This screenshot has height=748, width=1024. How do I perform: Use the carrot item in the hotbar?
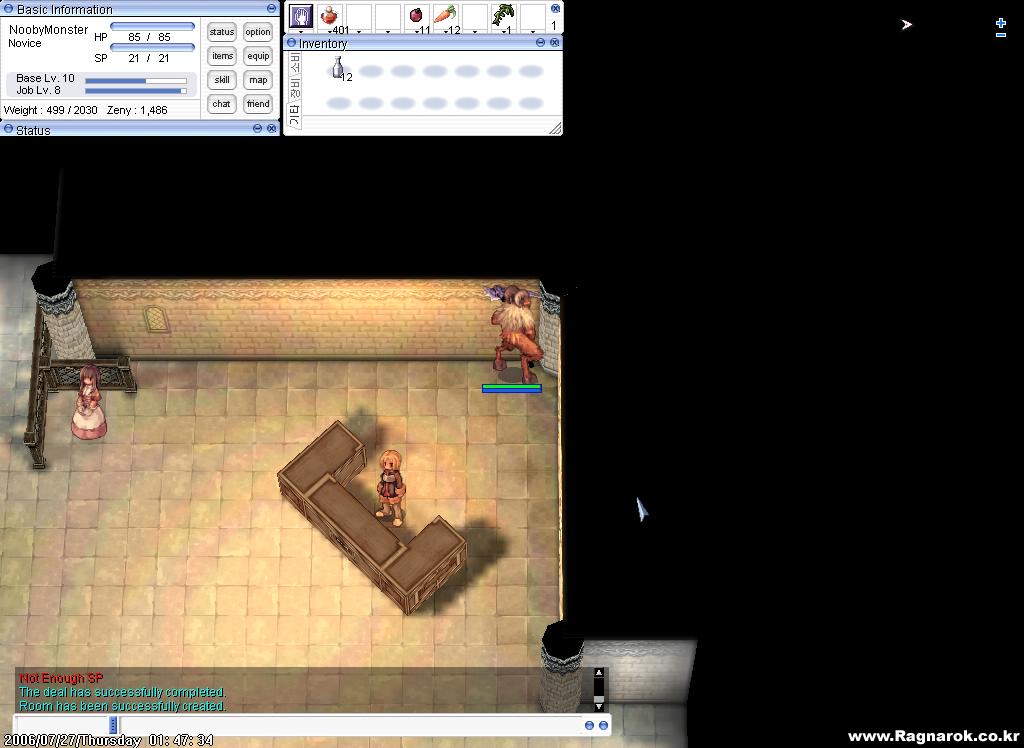pyautogui.click(x=445, y=16)
